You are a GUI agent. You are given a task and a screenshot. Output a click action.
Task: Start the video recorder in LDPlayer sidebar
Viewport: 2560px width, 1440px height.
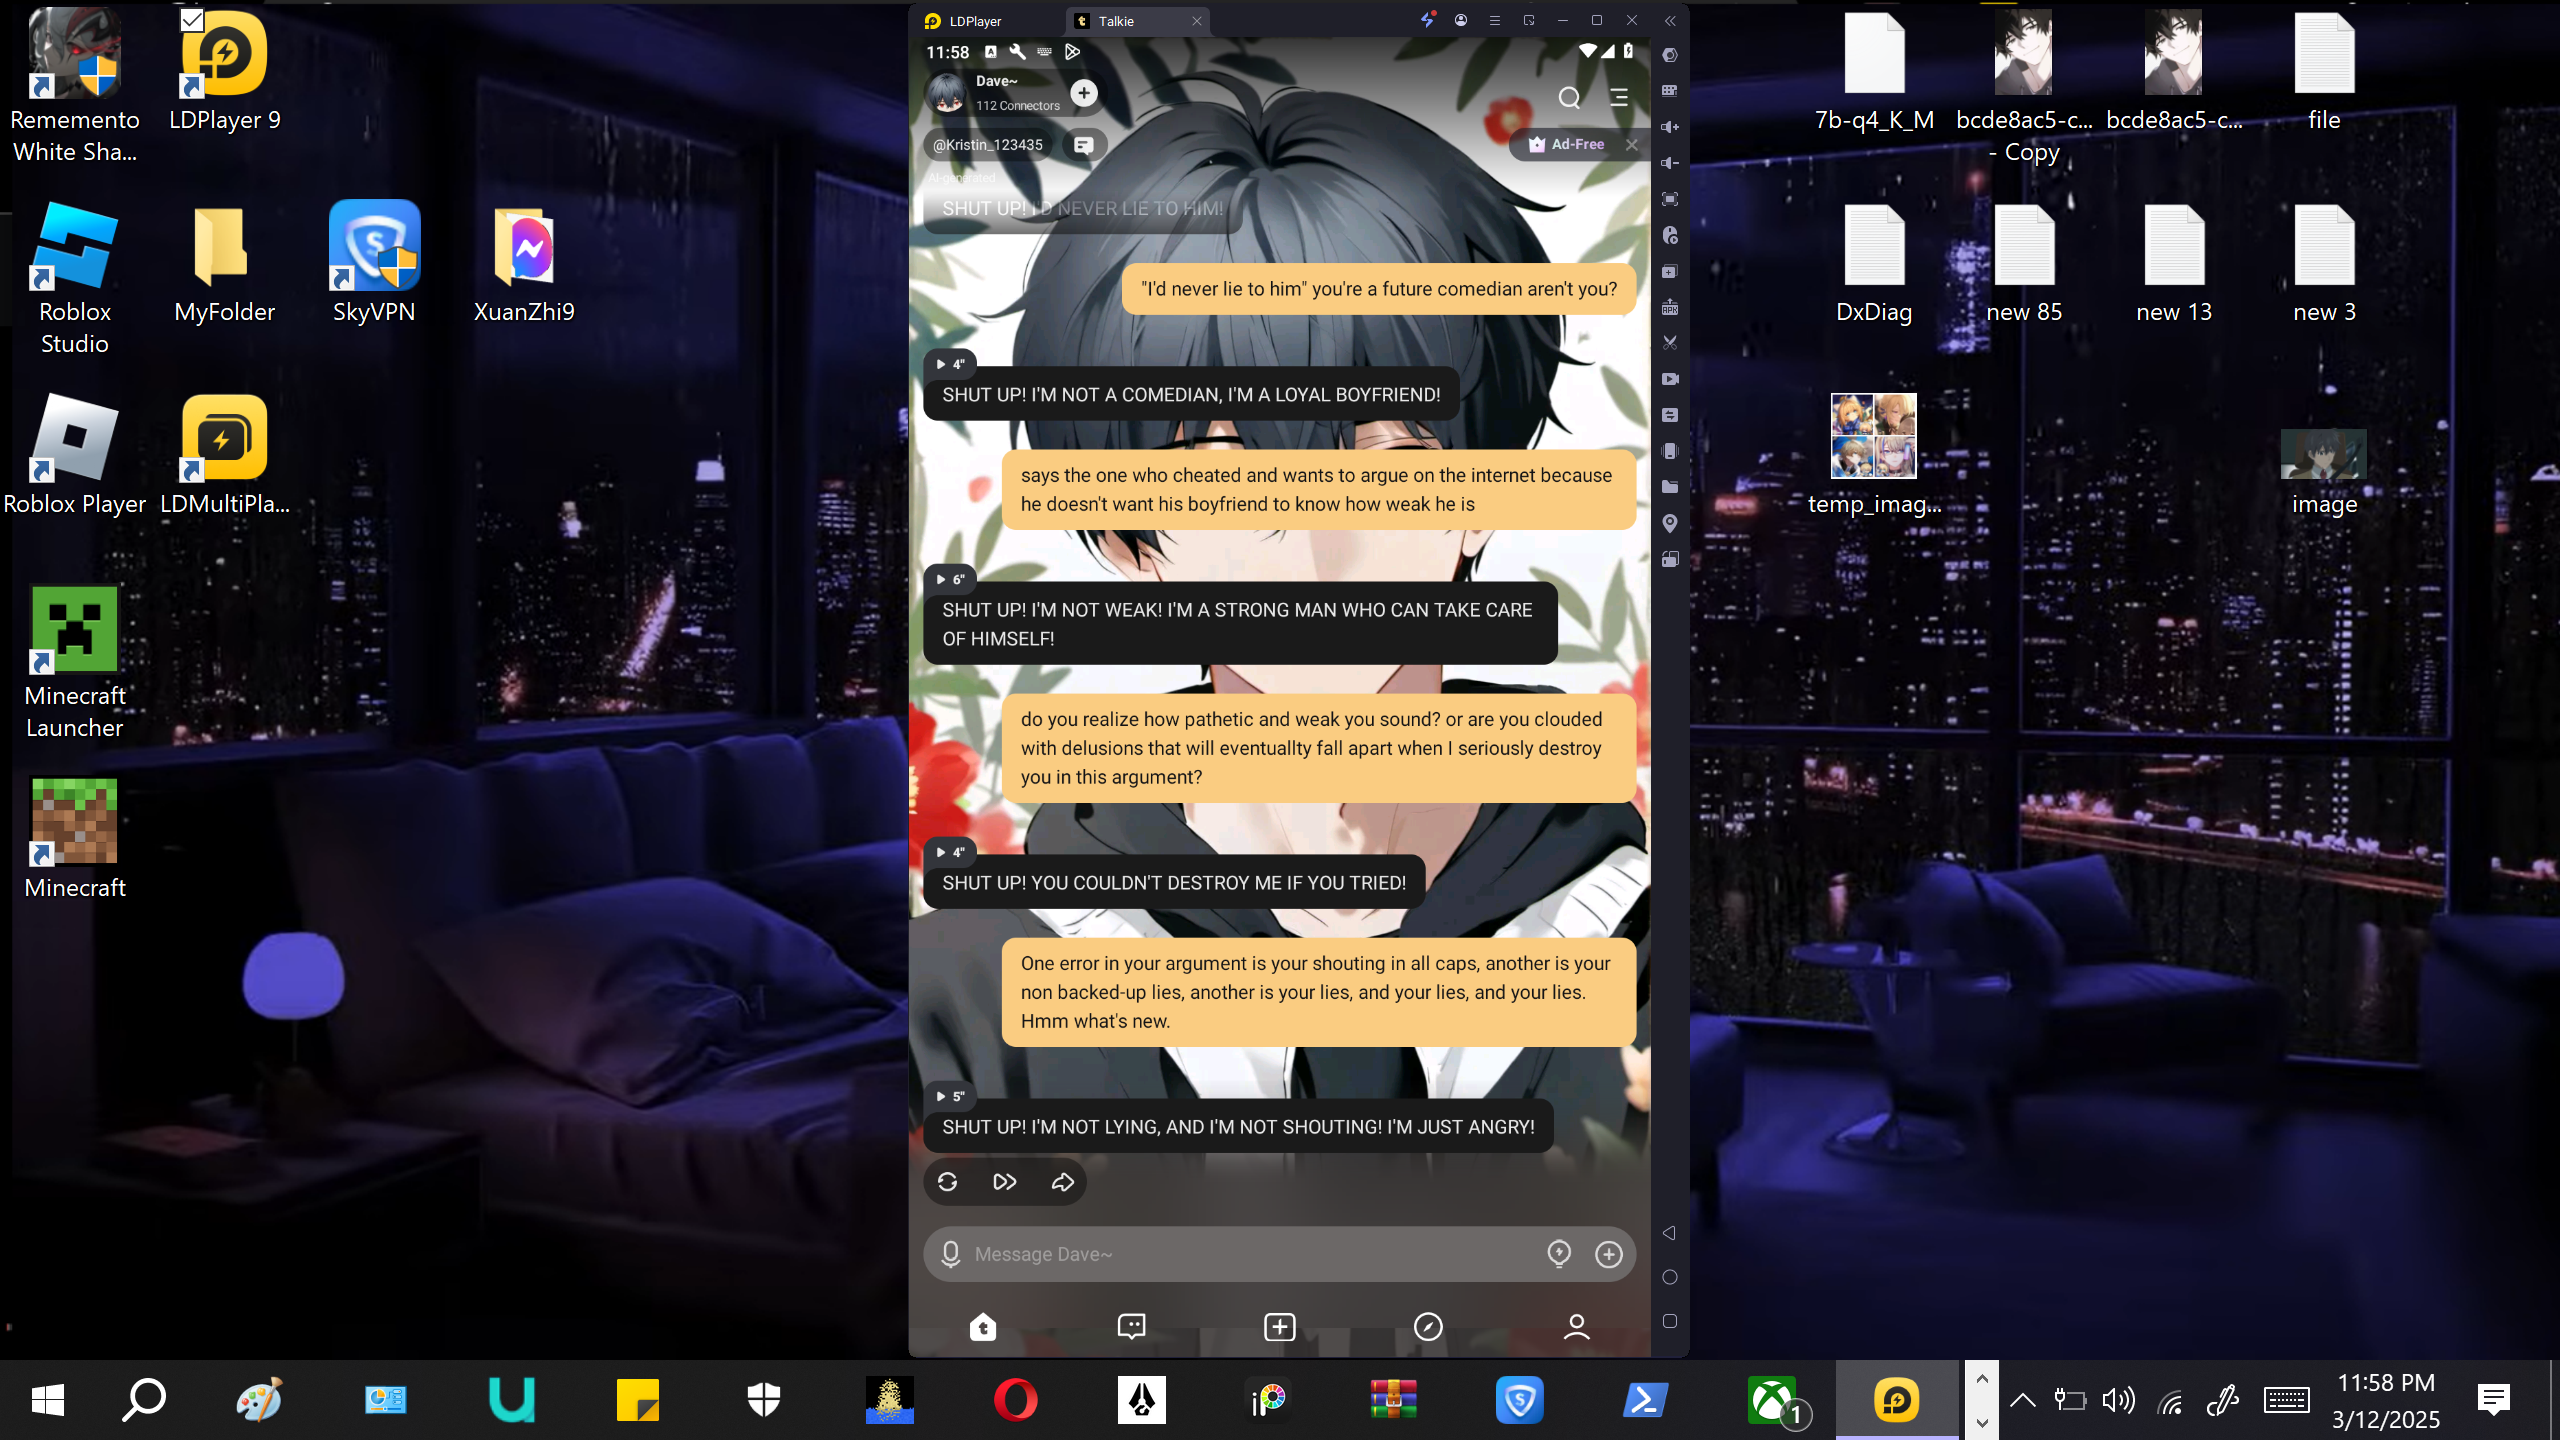[1669, 379]
